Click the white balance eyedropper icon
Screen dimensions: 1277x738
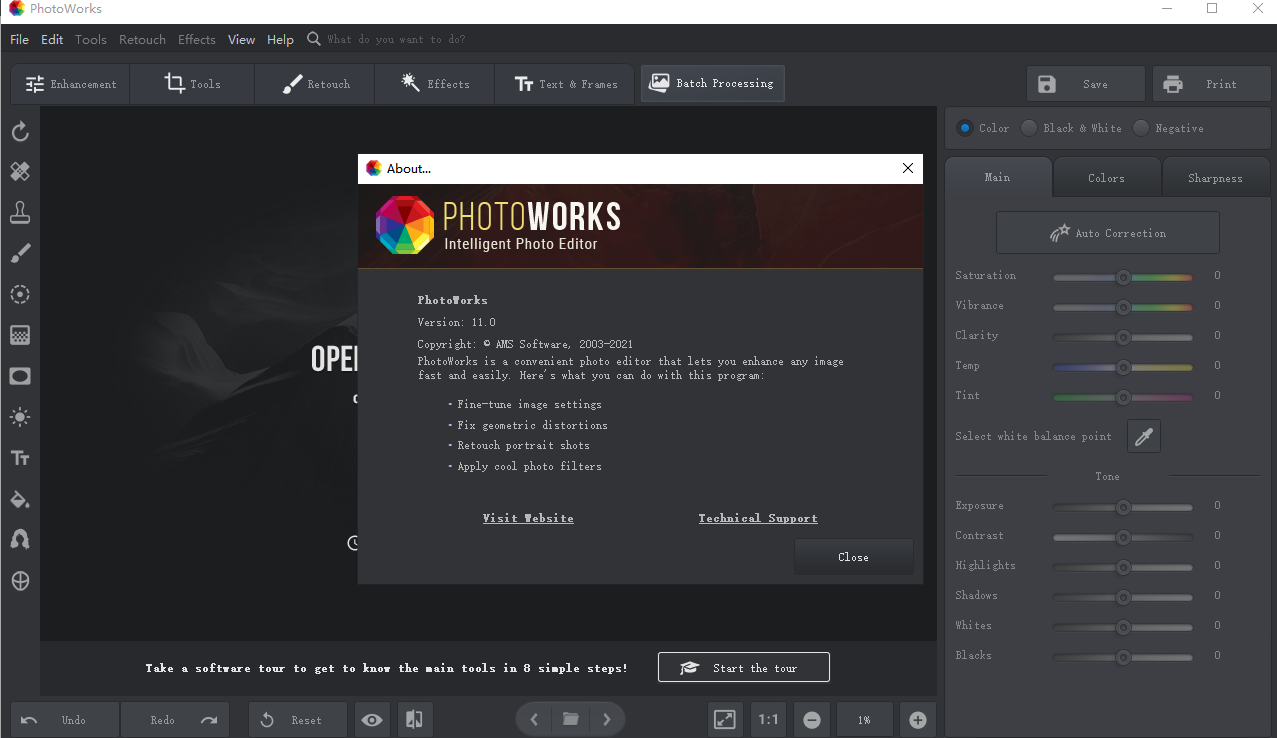pyautogui.click(x=1144, y=436)
